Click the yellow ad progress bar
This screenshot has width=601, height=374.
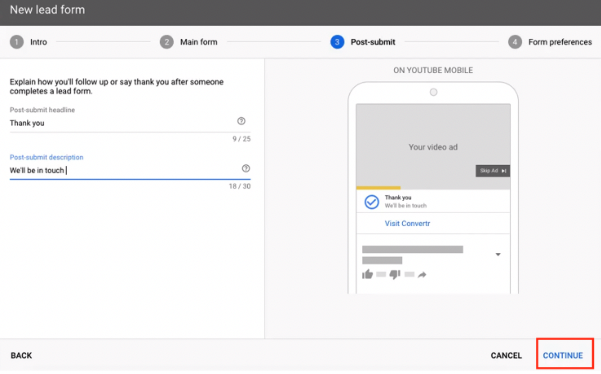378,188
